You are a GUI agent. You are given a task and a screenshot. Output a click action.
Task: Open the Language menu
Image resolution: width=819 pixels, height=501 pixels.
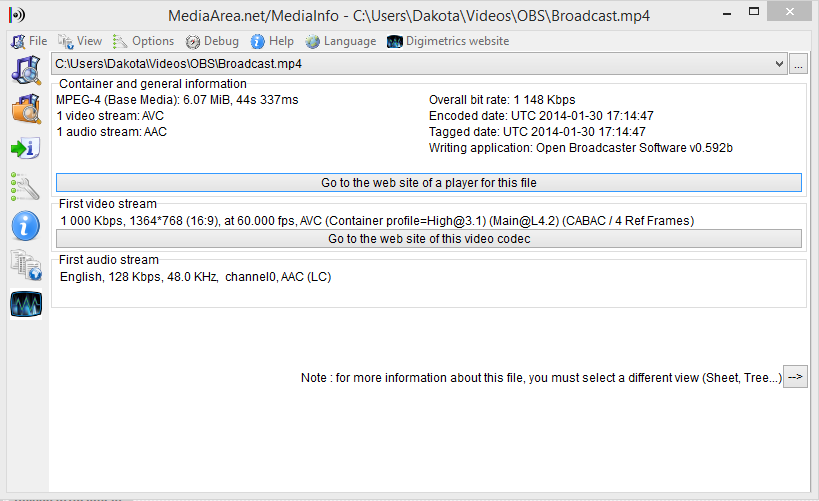(341, 41)
